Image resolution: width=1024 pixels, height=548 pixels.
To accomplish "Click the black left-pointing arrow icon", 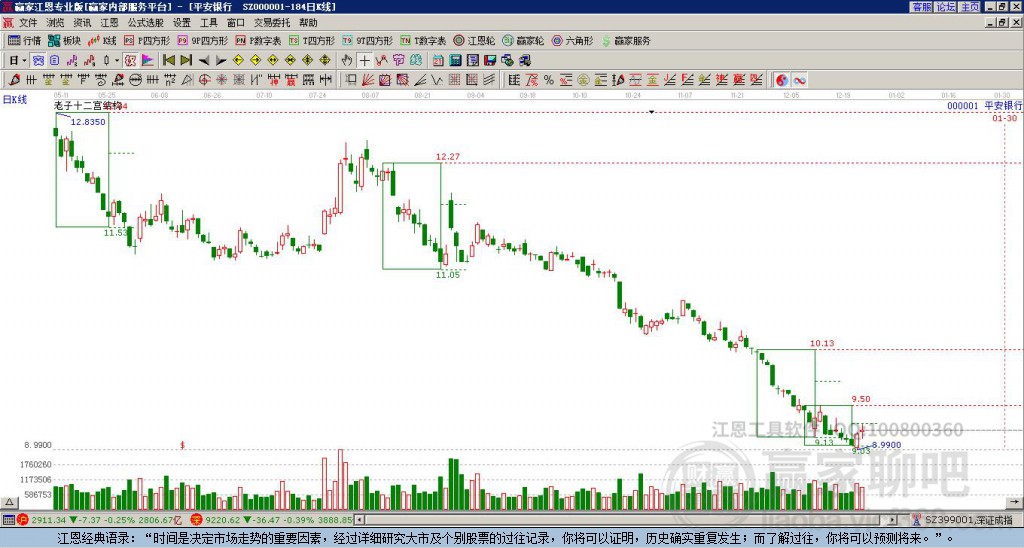I will (204, 60).
